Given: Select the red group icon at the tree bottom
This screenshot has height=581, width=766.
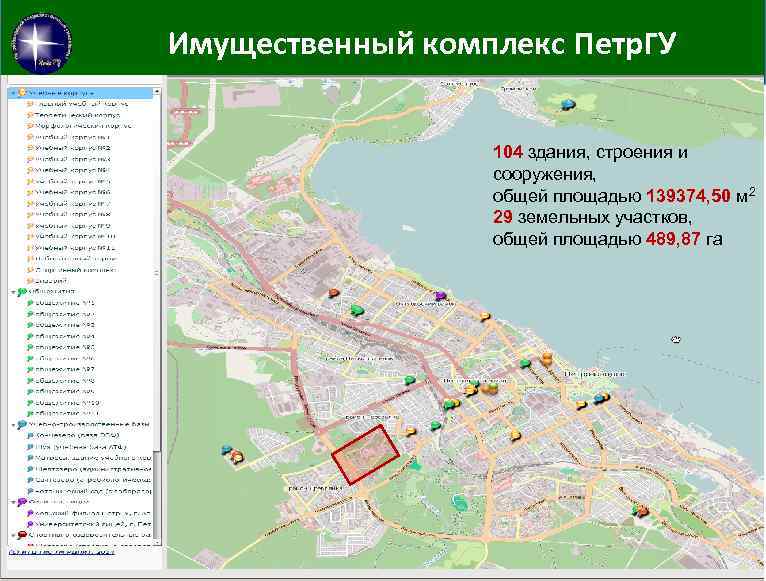Looking at the screenshot, I should [22, 535].
